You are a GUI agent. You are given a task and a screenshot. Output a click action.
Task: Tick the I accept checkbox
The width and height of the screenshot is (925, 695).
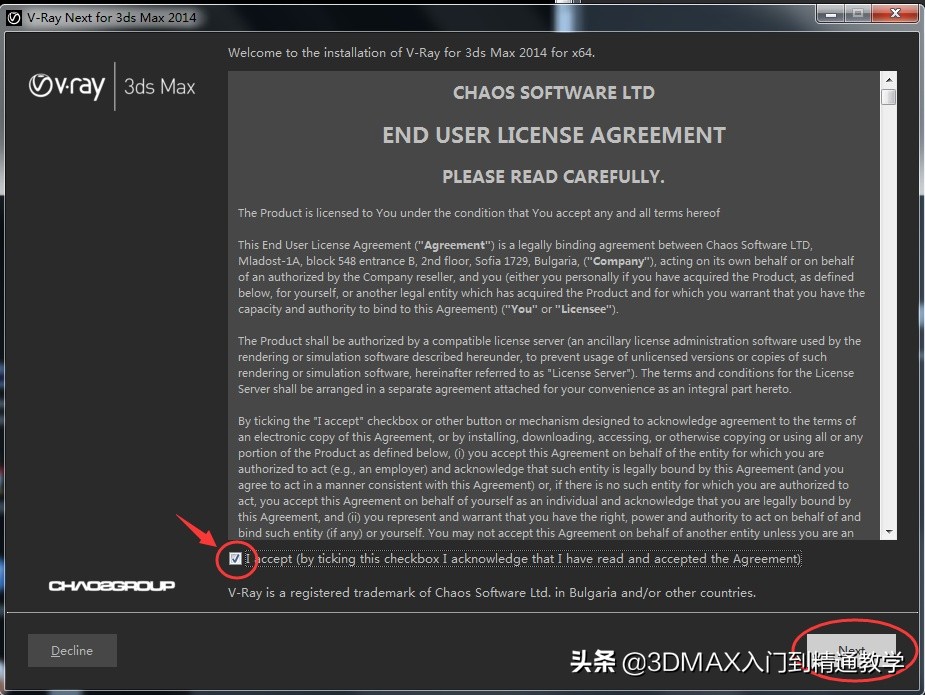tap(235, 559)
